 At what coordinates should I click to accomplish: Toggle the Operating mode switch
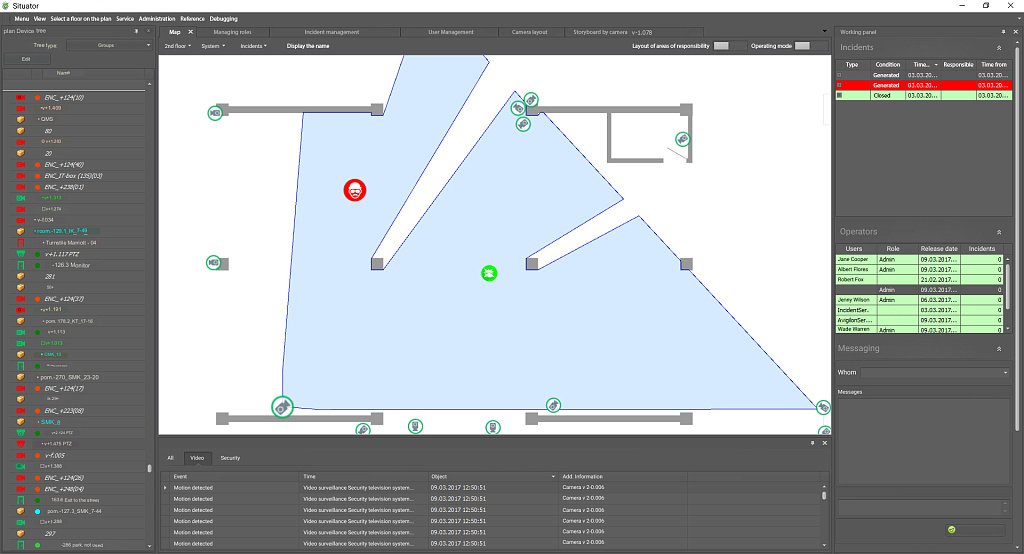tap(801, 46)
